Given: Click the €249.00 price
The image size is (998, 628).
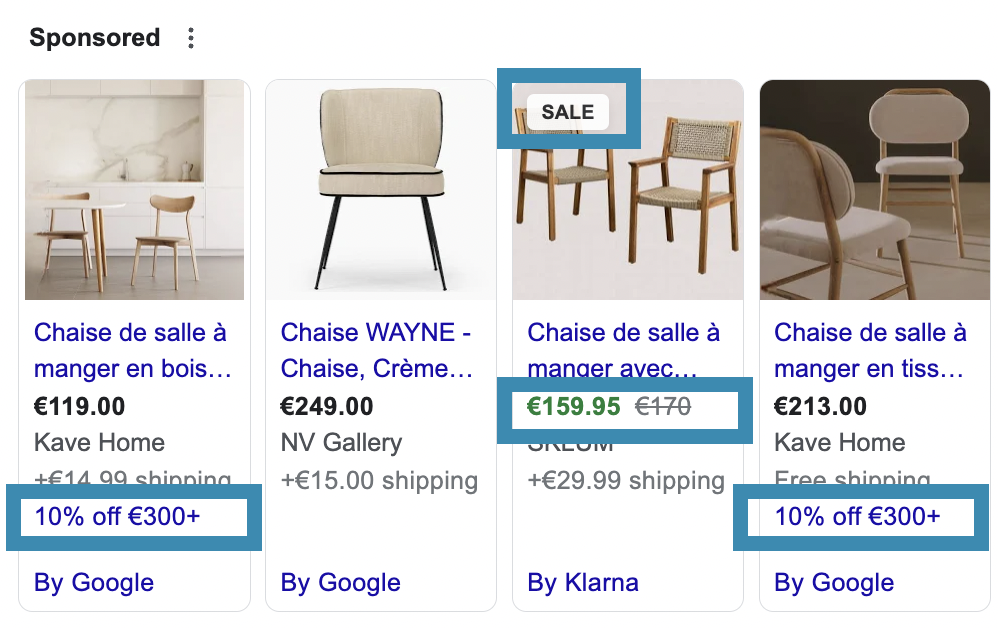Looking at the screenshot, I should click(x=327, y=407).
